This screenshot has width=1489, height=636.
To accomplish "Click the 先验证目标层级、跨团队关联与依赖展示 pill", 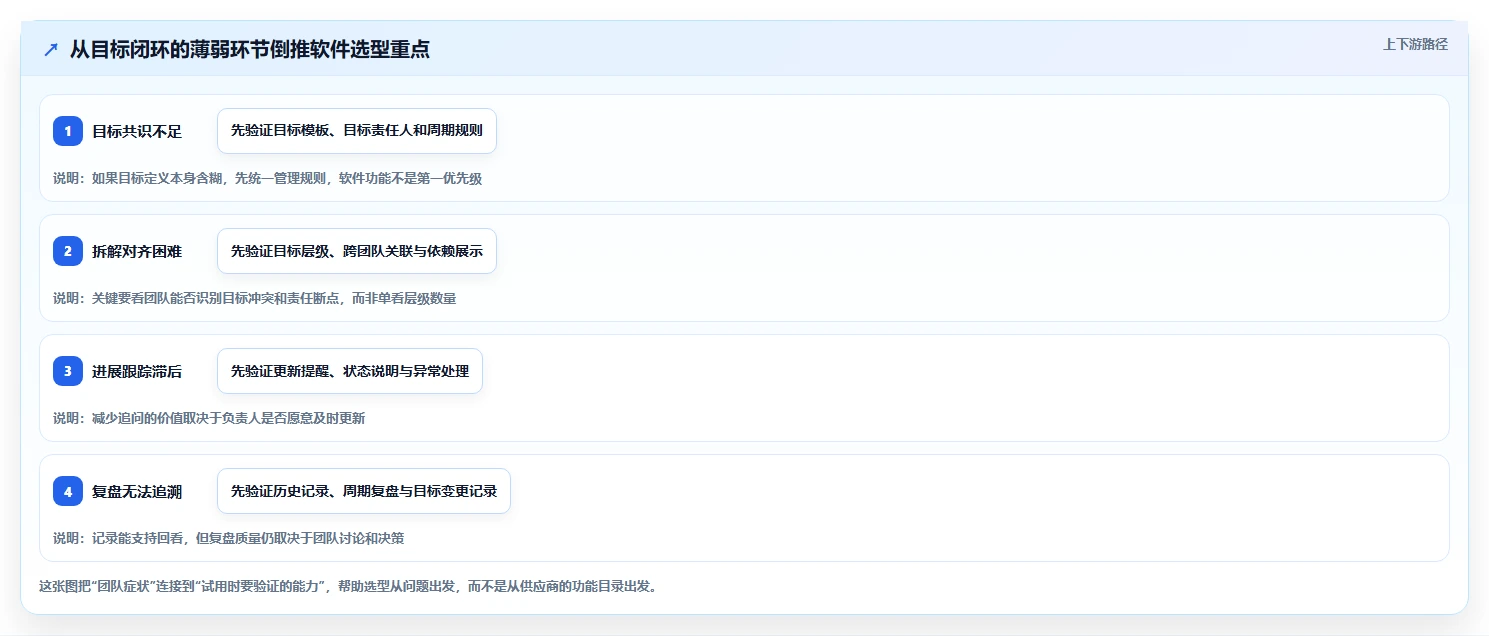I will 357,251.
